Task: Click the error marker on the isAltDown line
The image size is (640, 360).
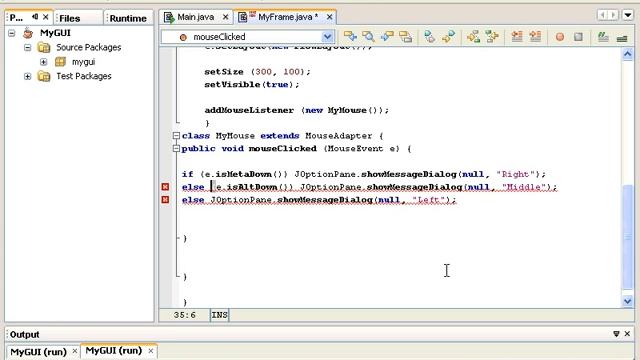Action: pos(165,187)
